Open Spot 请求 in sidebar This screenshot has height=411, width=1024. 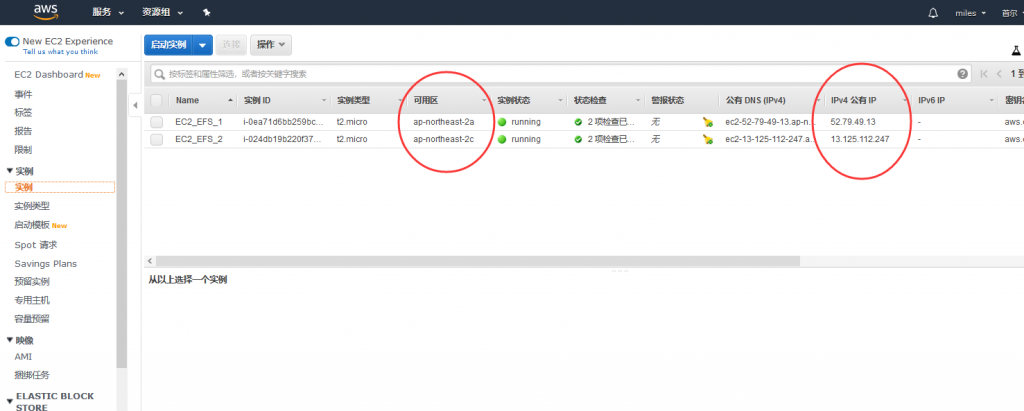pyautogui.click(x=36, y=245)
